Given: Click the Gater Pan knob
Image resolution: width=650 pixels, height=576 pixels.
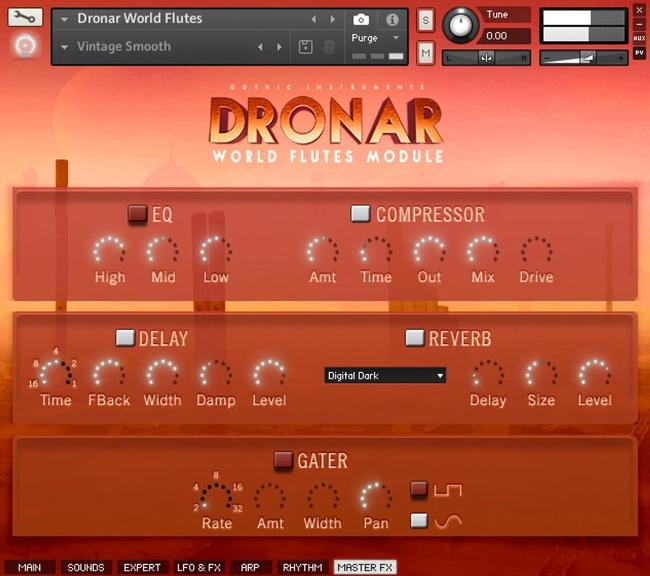Looking at the screenshot, I should [x=376, y=497].
